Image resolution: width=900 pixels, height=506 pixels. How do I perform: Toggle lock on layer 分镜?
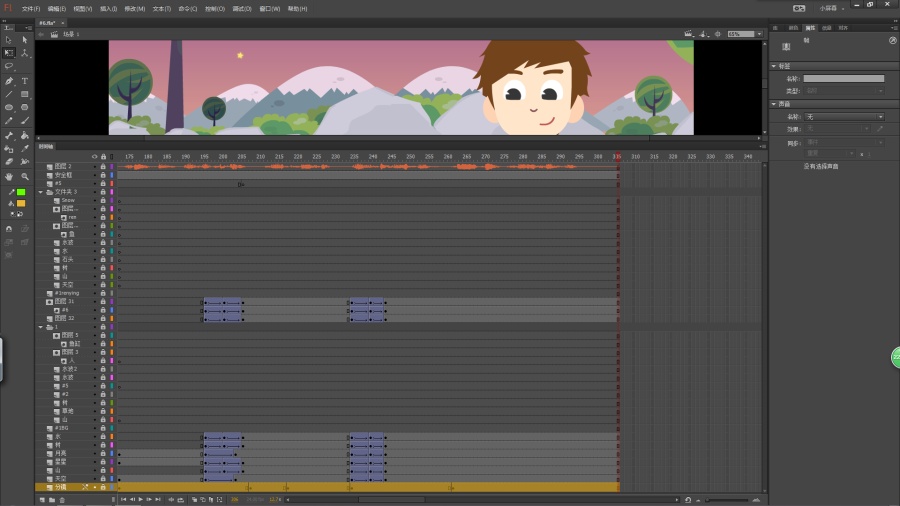[103, 487]
